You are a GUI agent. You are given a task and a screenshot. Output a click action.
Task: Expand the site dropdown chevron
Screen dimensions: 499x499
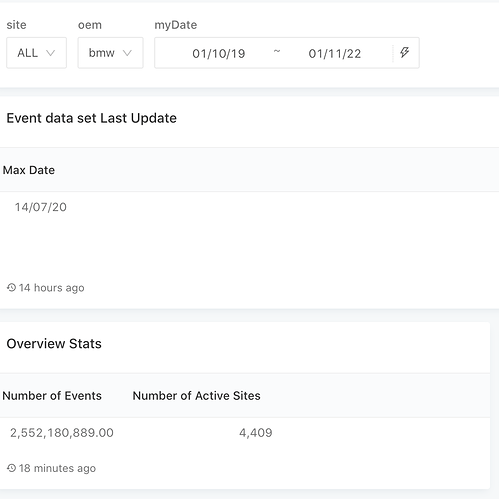click(x=50, y=53)
